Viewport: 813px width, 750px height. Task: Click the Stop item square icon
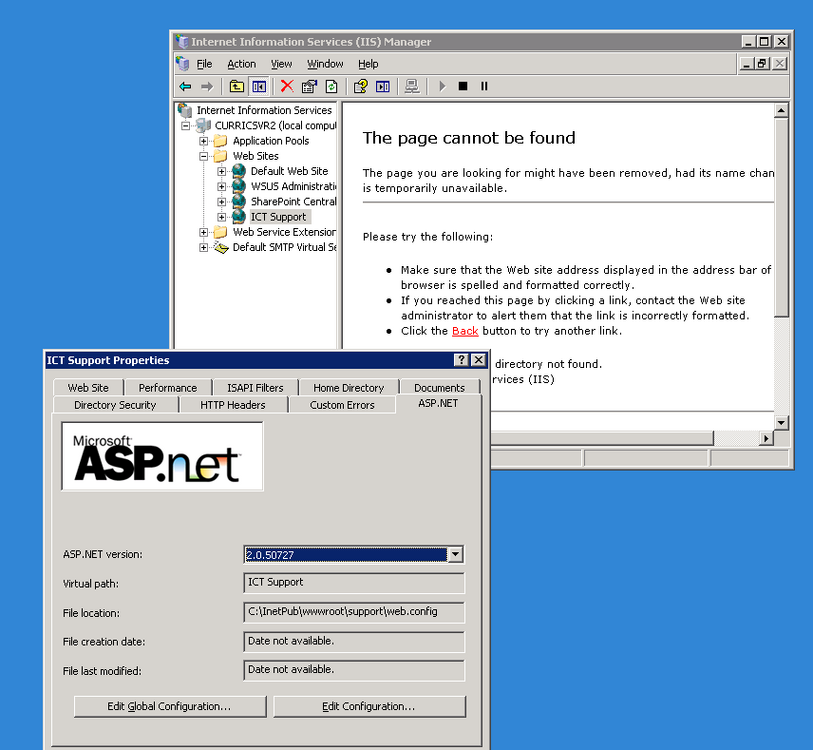463,86
